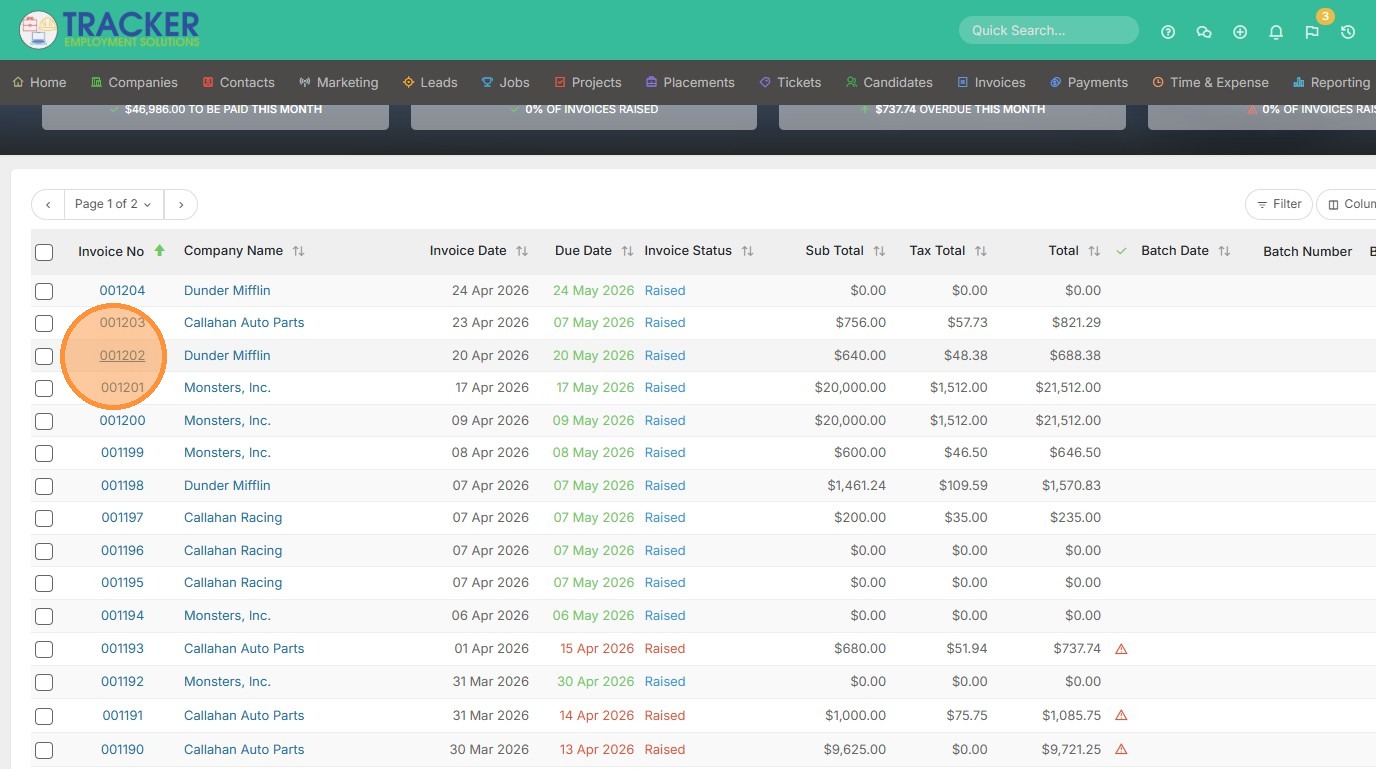Open the Placements menu item

coord(690,82)
